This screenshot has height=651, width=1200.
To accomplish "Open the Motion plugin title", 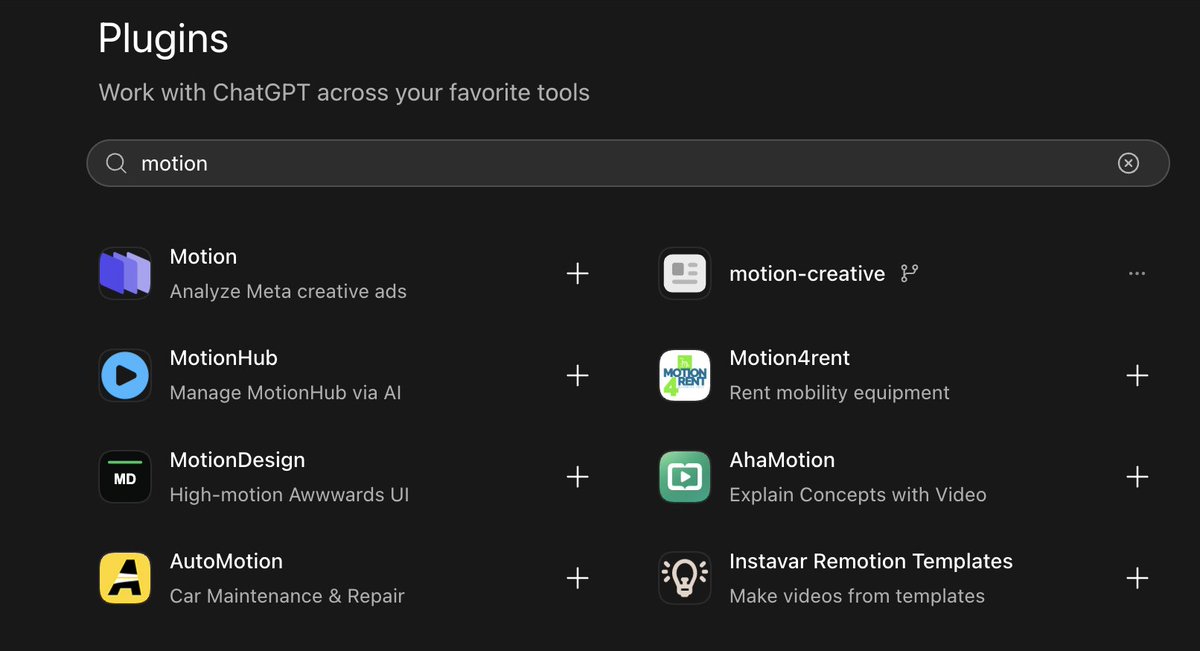I will pos(203,257).
